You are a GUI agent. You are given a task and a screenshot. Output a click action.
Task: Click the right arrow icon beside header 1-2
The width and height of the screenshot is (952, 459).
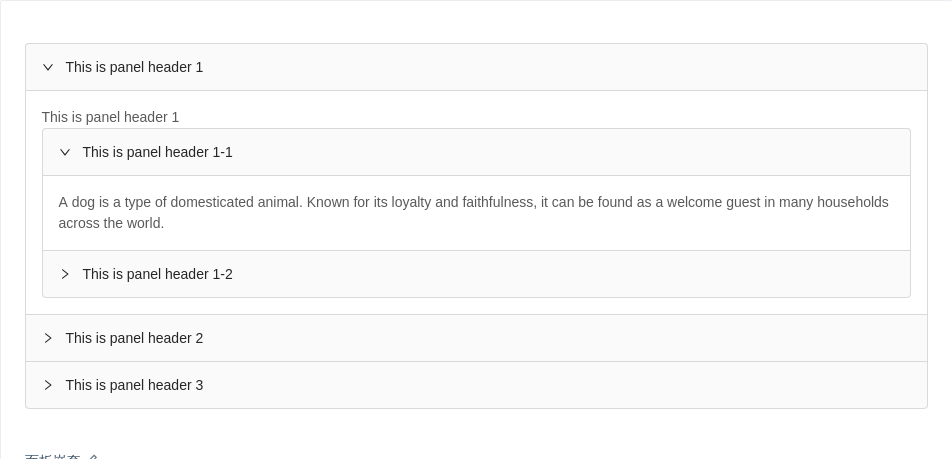[x=65, y=274]
